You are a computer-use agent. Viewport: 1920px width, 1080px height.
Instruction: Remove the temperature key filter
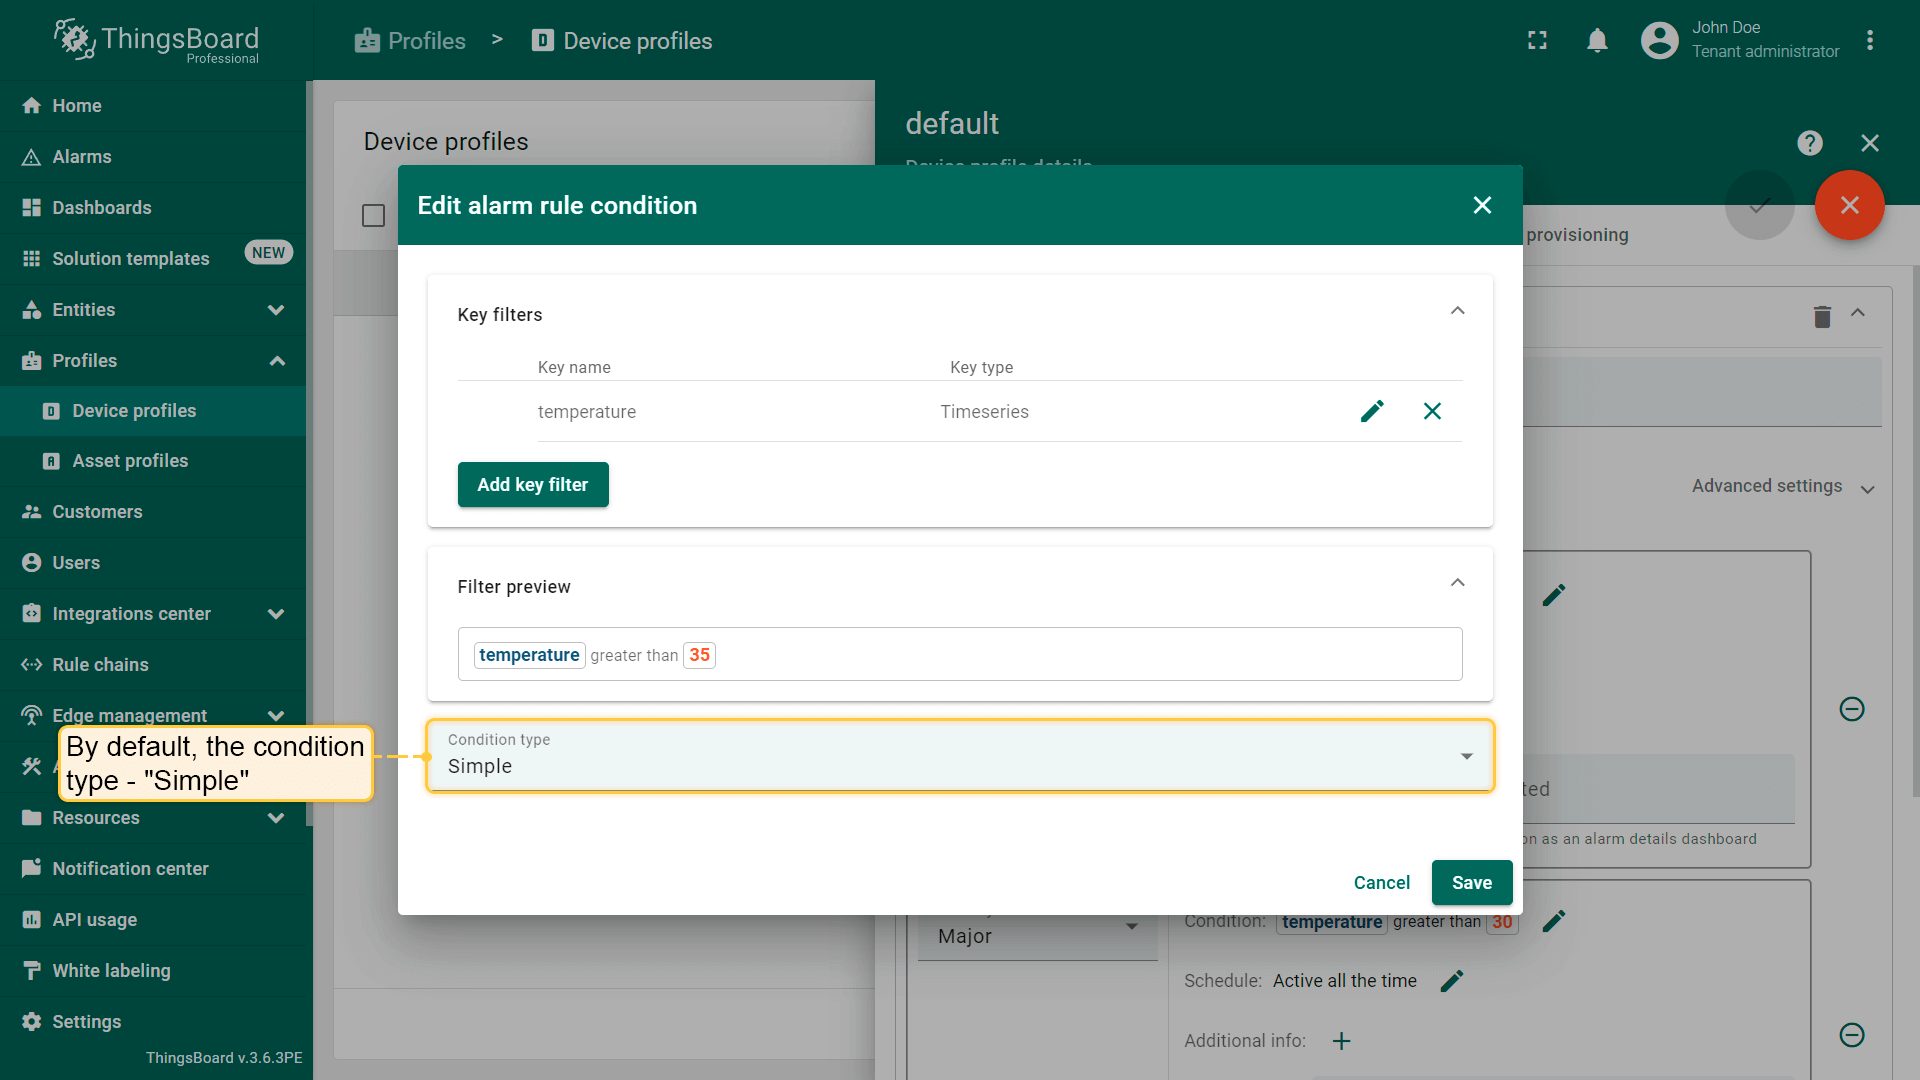(x=1432, y=411)
